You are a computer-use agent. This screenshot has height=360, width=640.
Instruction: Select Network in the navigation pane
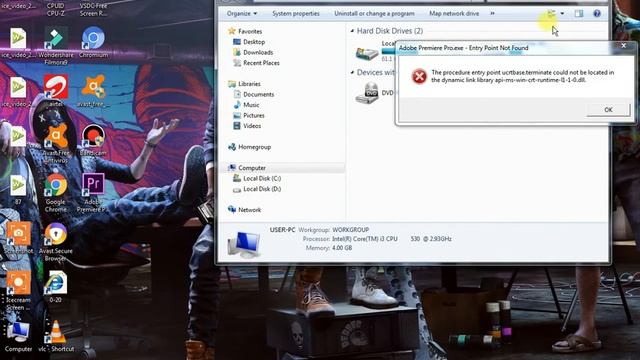[x=244, y=210]
